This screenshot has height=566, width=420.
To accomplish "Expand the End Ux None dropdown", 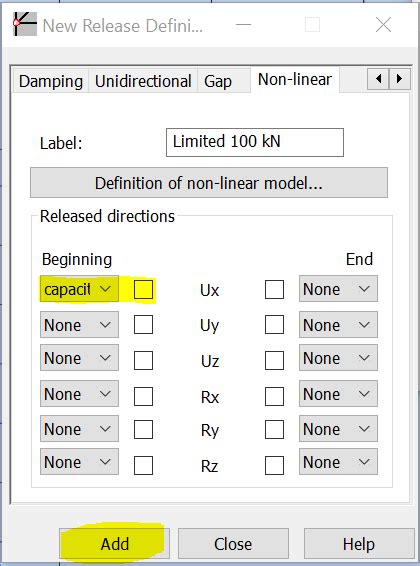I will click(338, 289).
